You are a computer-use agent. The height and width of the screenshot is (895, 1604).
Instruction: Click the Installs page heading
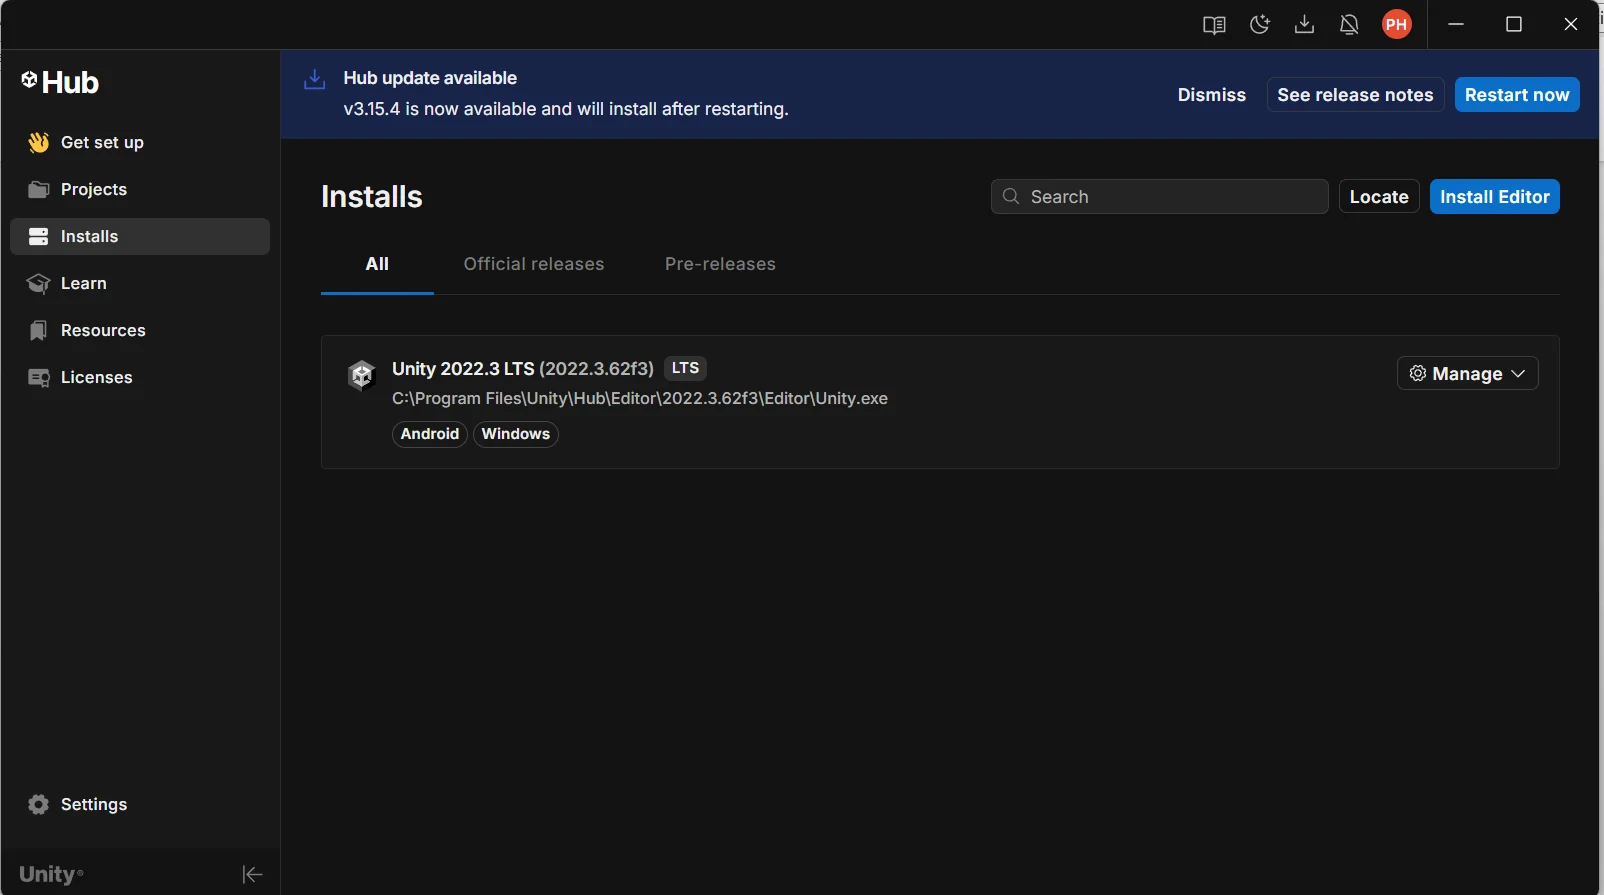372,197
